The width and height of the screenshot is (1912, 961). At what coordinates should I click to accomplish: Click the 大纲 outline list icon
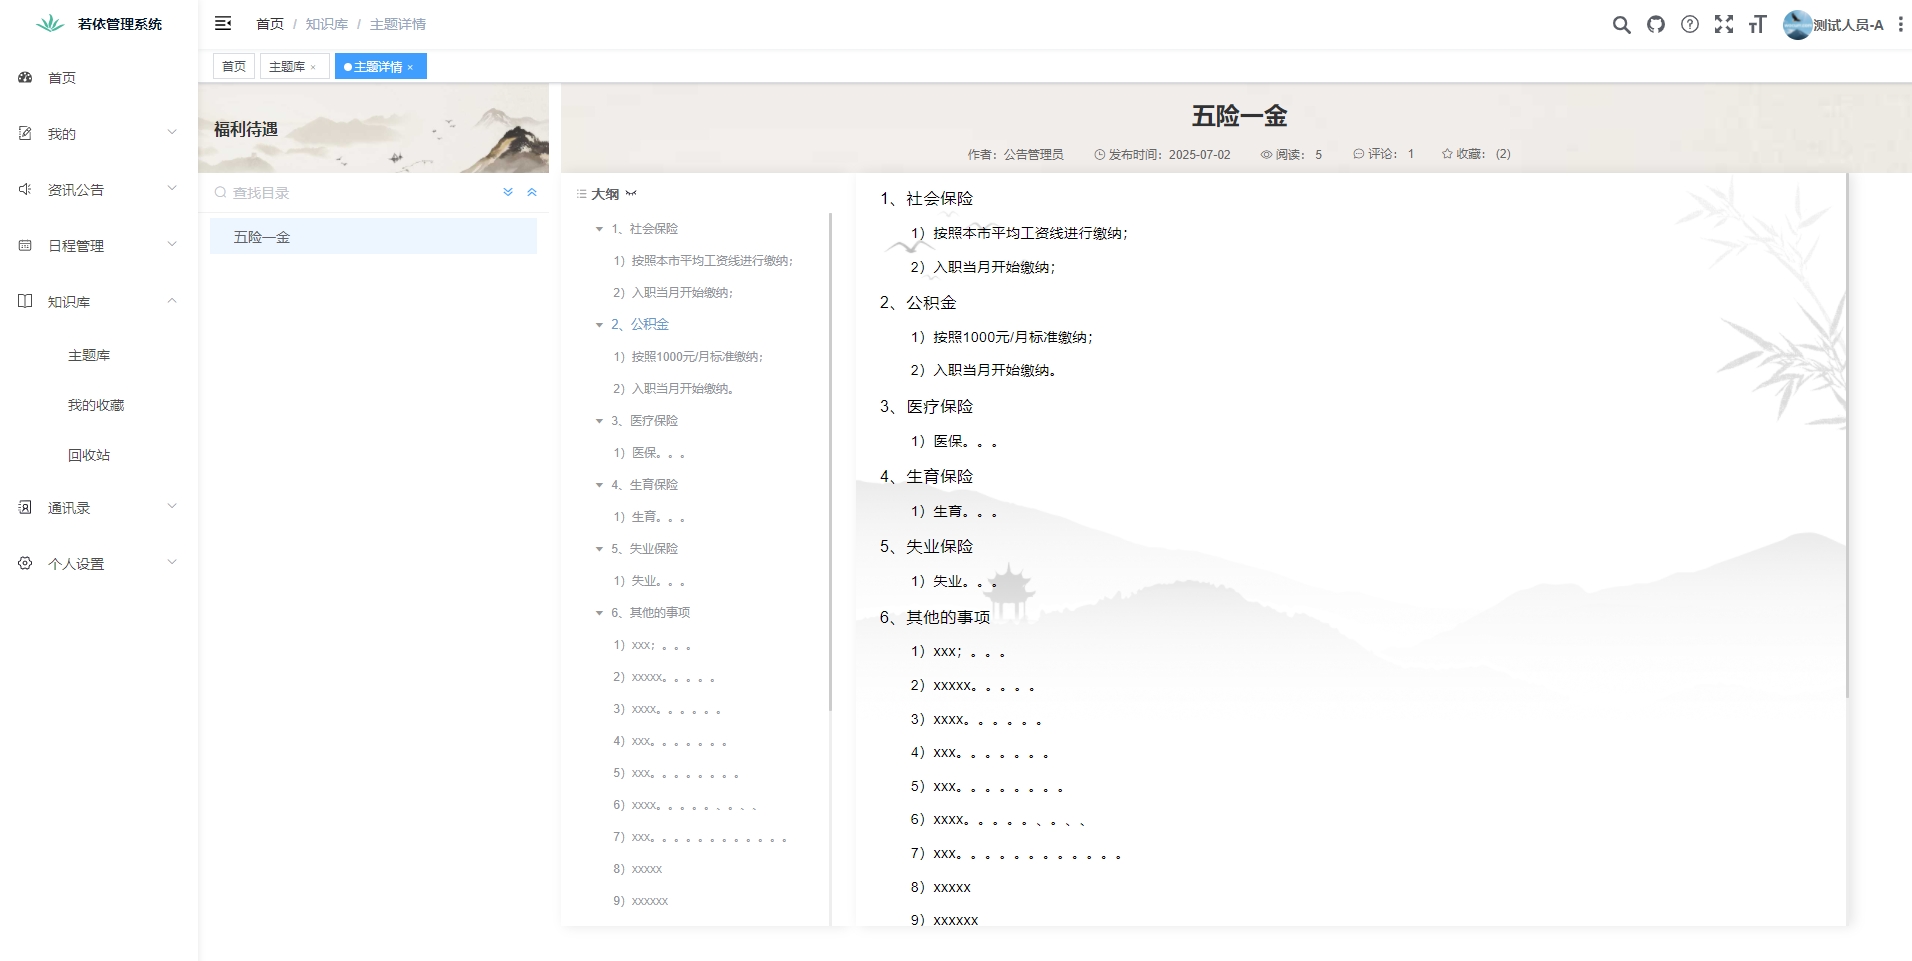tap(581, 194)
